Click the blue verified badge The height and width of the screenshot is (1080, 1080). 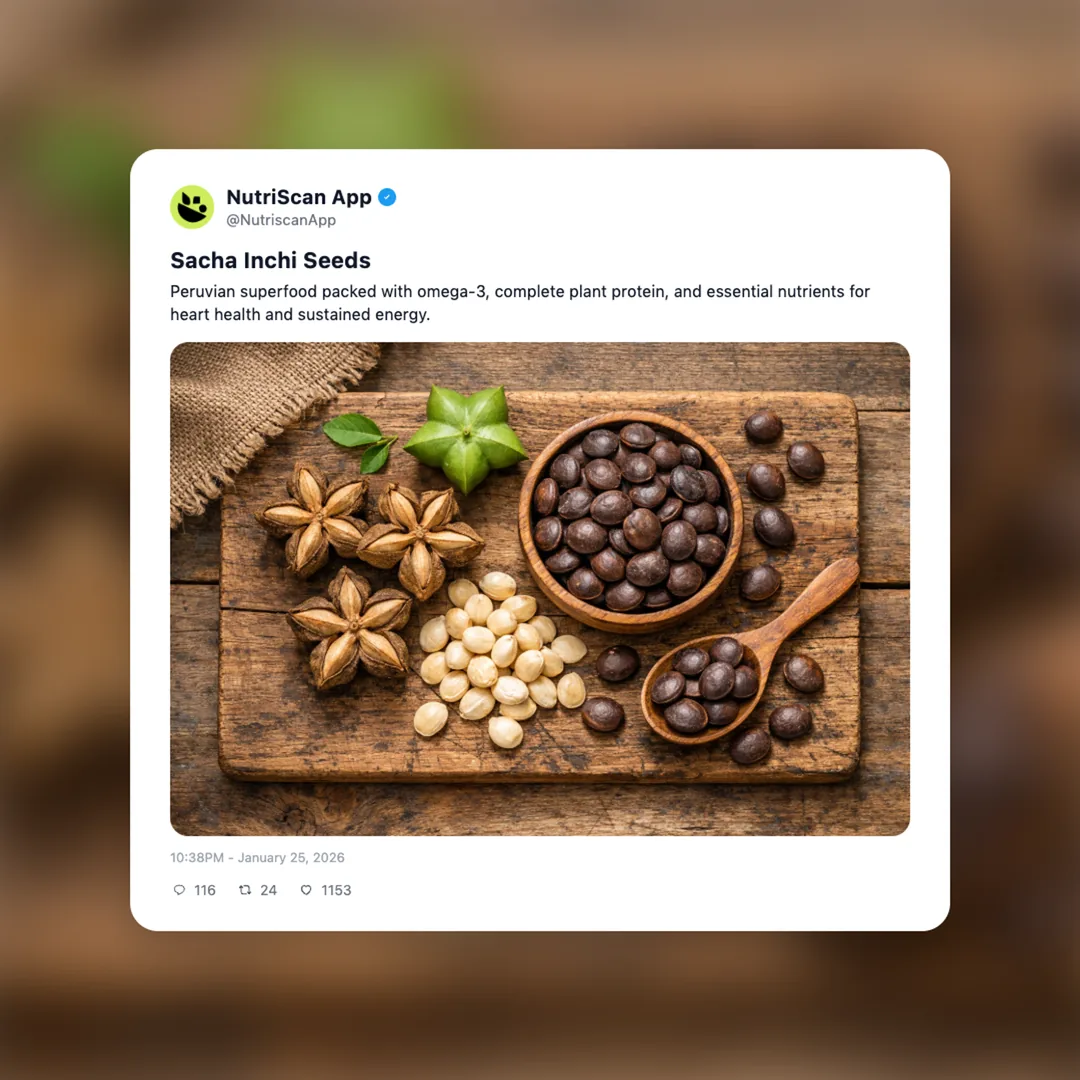(x=387, y=197)
